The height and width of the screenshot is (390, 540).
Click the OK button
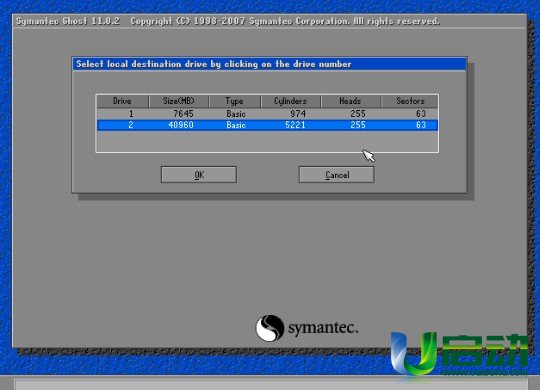(x=199, y=175)
